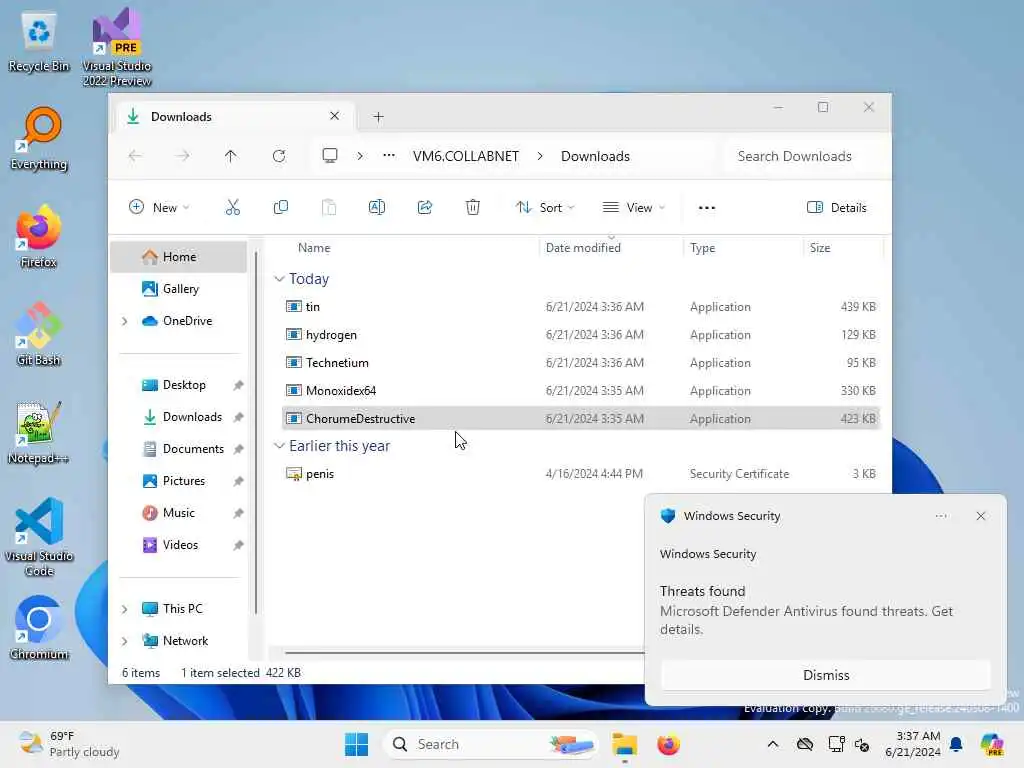The height and width of the screenshot is (768, 1024).
Task: Open Documents in quick access
Action: click(179, 449)
